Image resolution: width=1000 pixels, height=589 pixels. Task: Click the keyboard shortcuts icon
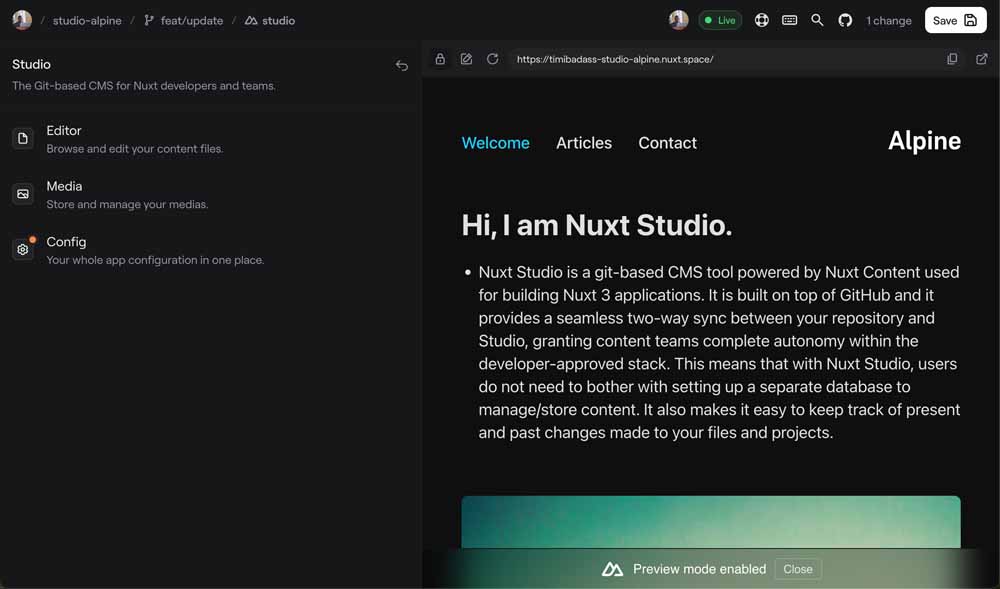click(x=789, y=20)
